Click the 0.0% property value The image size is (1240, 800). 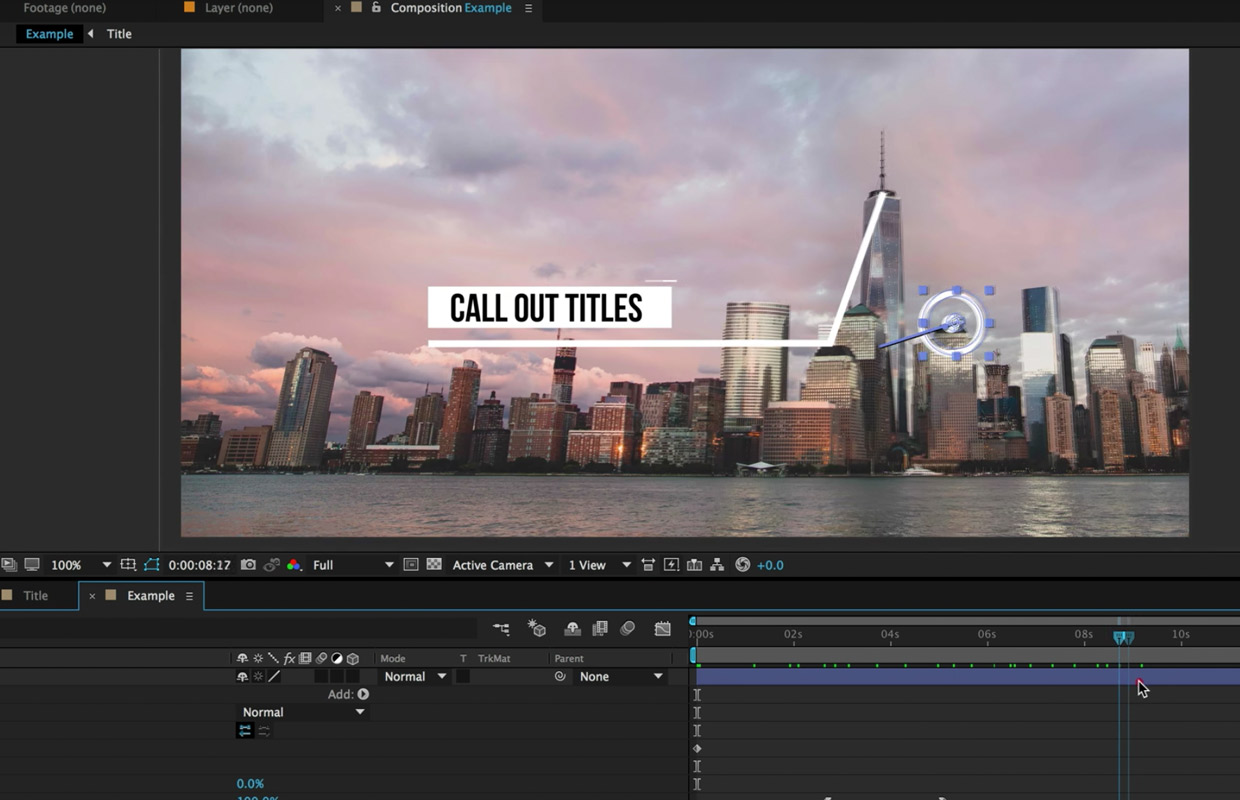point(250,784)
